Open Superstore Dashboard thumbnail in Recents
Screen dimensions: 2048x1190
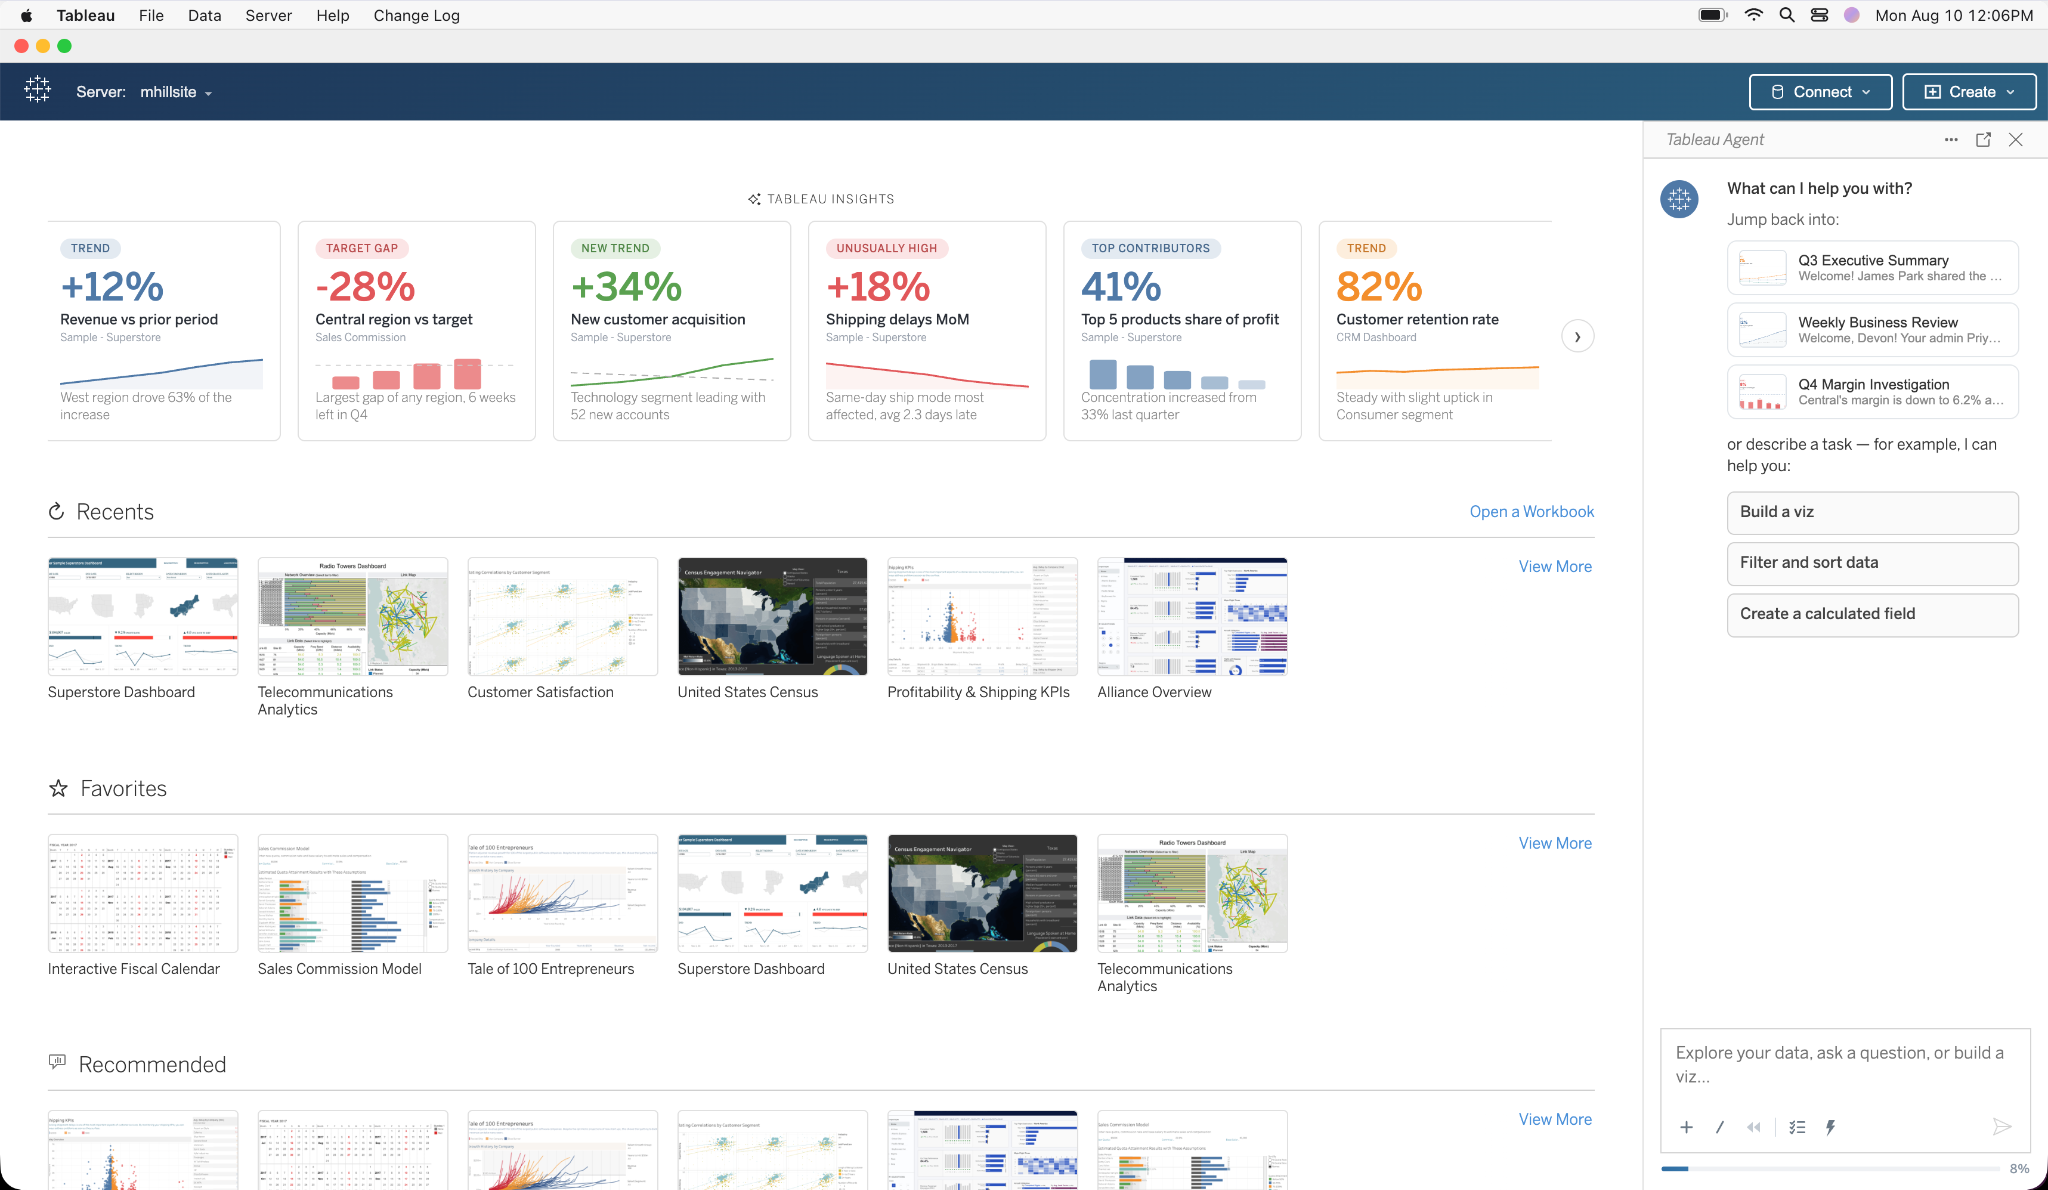(x=143, y=616)
